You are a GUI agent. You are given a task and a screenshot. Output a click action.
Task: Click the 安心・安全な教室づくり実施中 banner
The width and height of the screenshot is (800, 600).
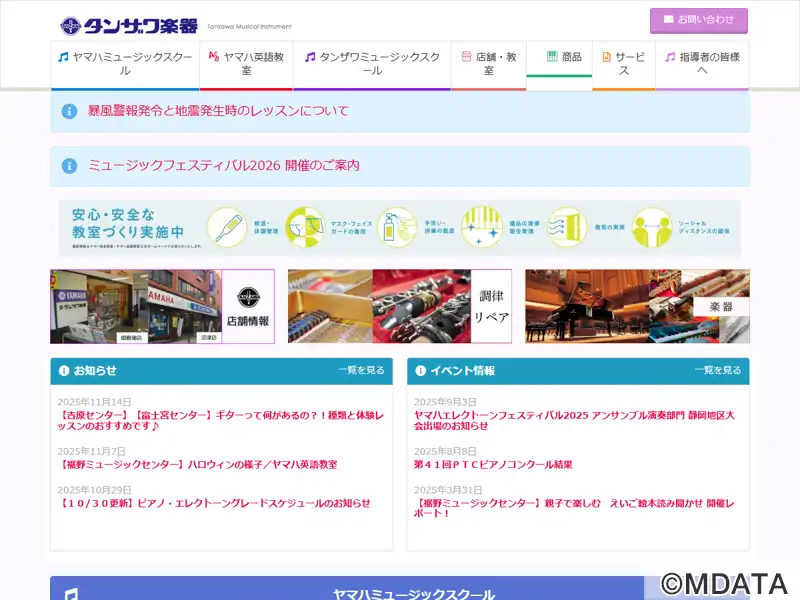pos(400,227)
